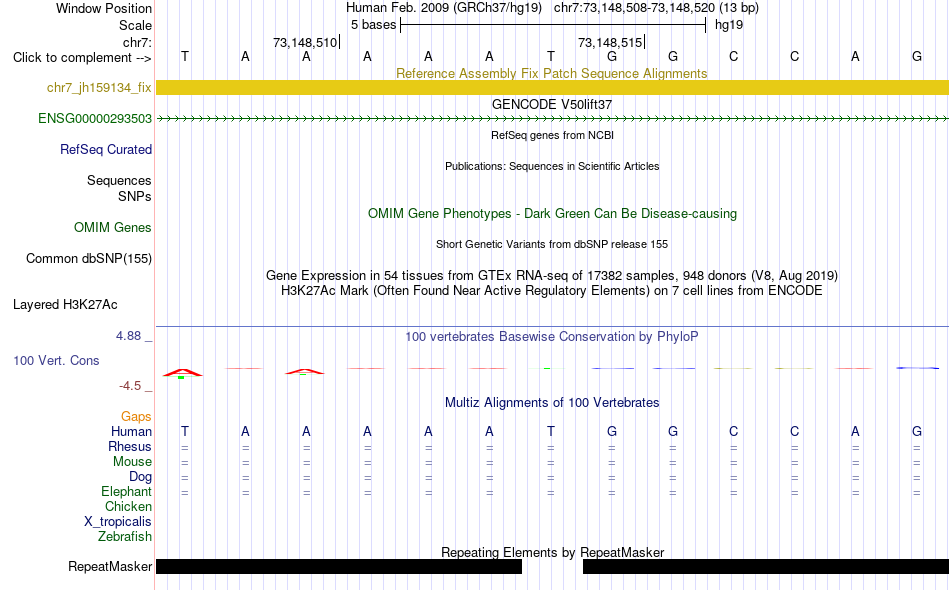Image resolution: width=950 pixels, height=590 pixels.
Task: Click the Rhesus species label
Action: [x=130, y=446]
